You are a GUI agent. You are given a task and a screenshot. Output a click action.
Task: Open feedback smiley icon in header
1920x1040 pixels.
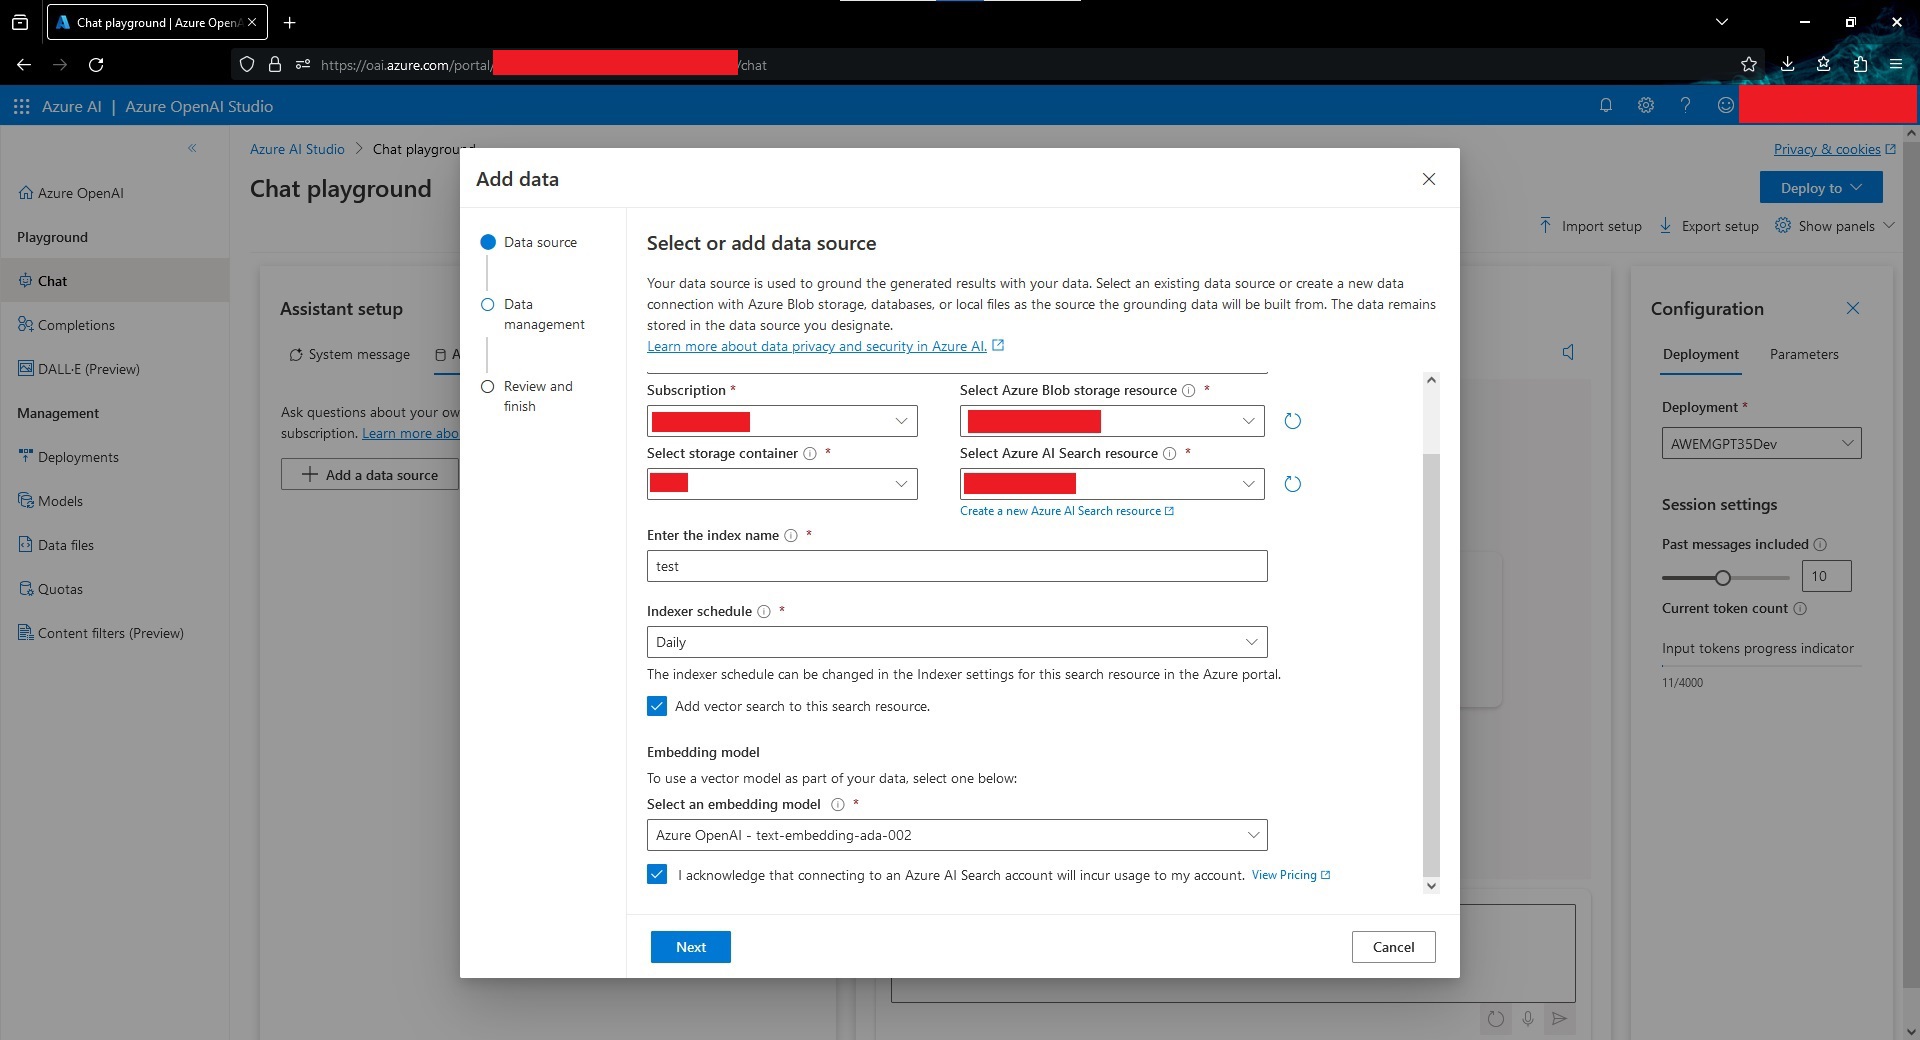[1726, 105]
